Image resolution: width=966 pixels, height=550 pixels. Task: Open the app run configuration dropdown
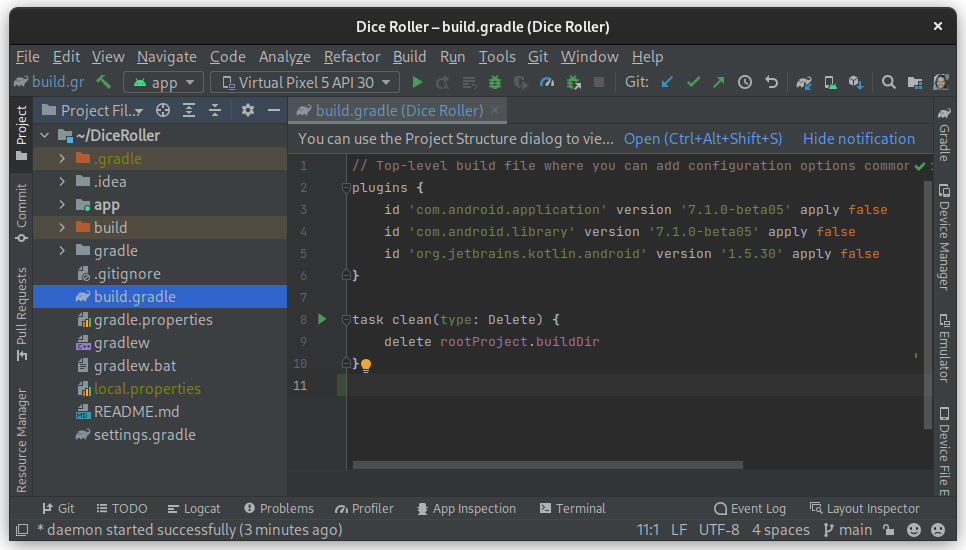coord(163,82)
